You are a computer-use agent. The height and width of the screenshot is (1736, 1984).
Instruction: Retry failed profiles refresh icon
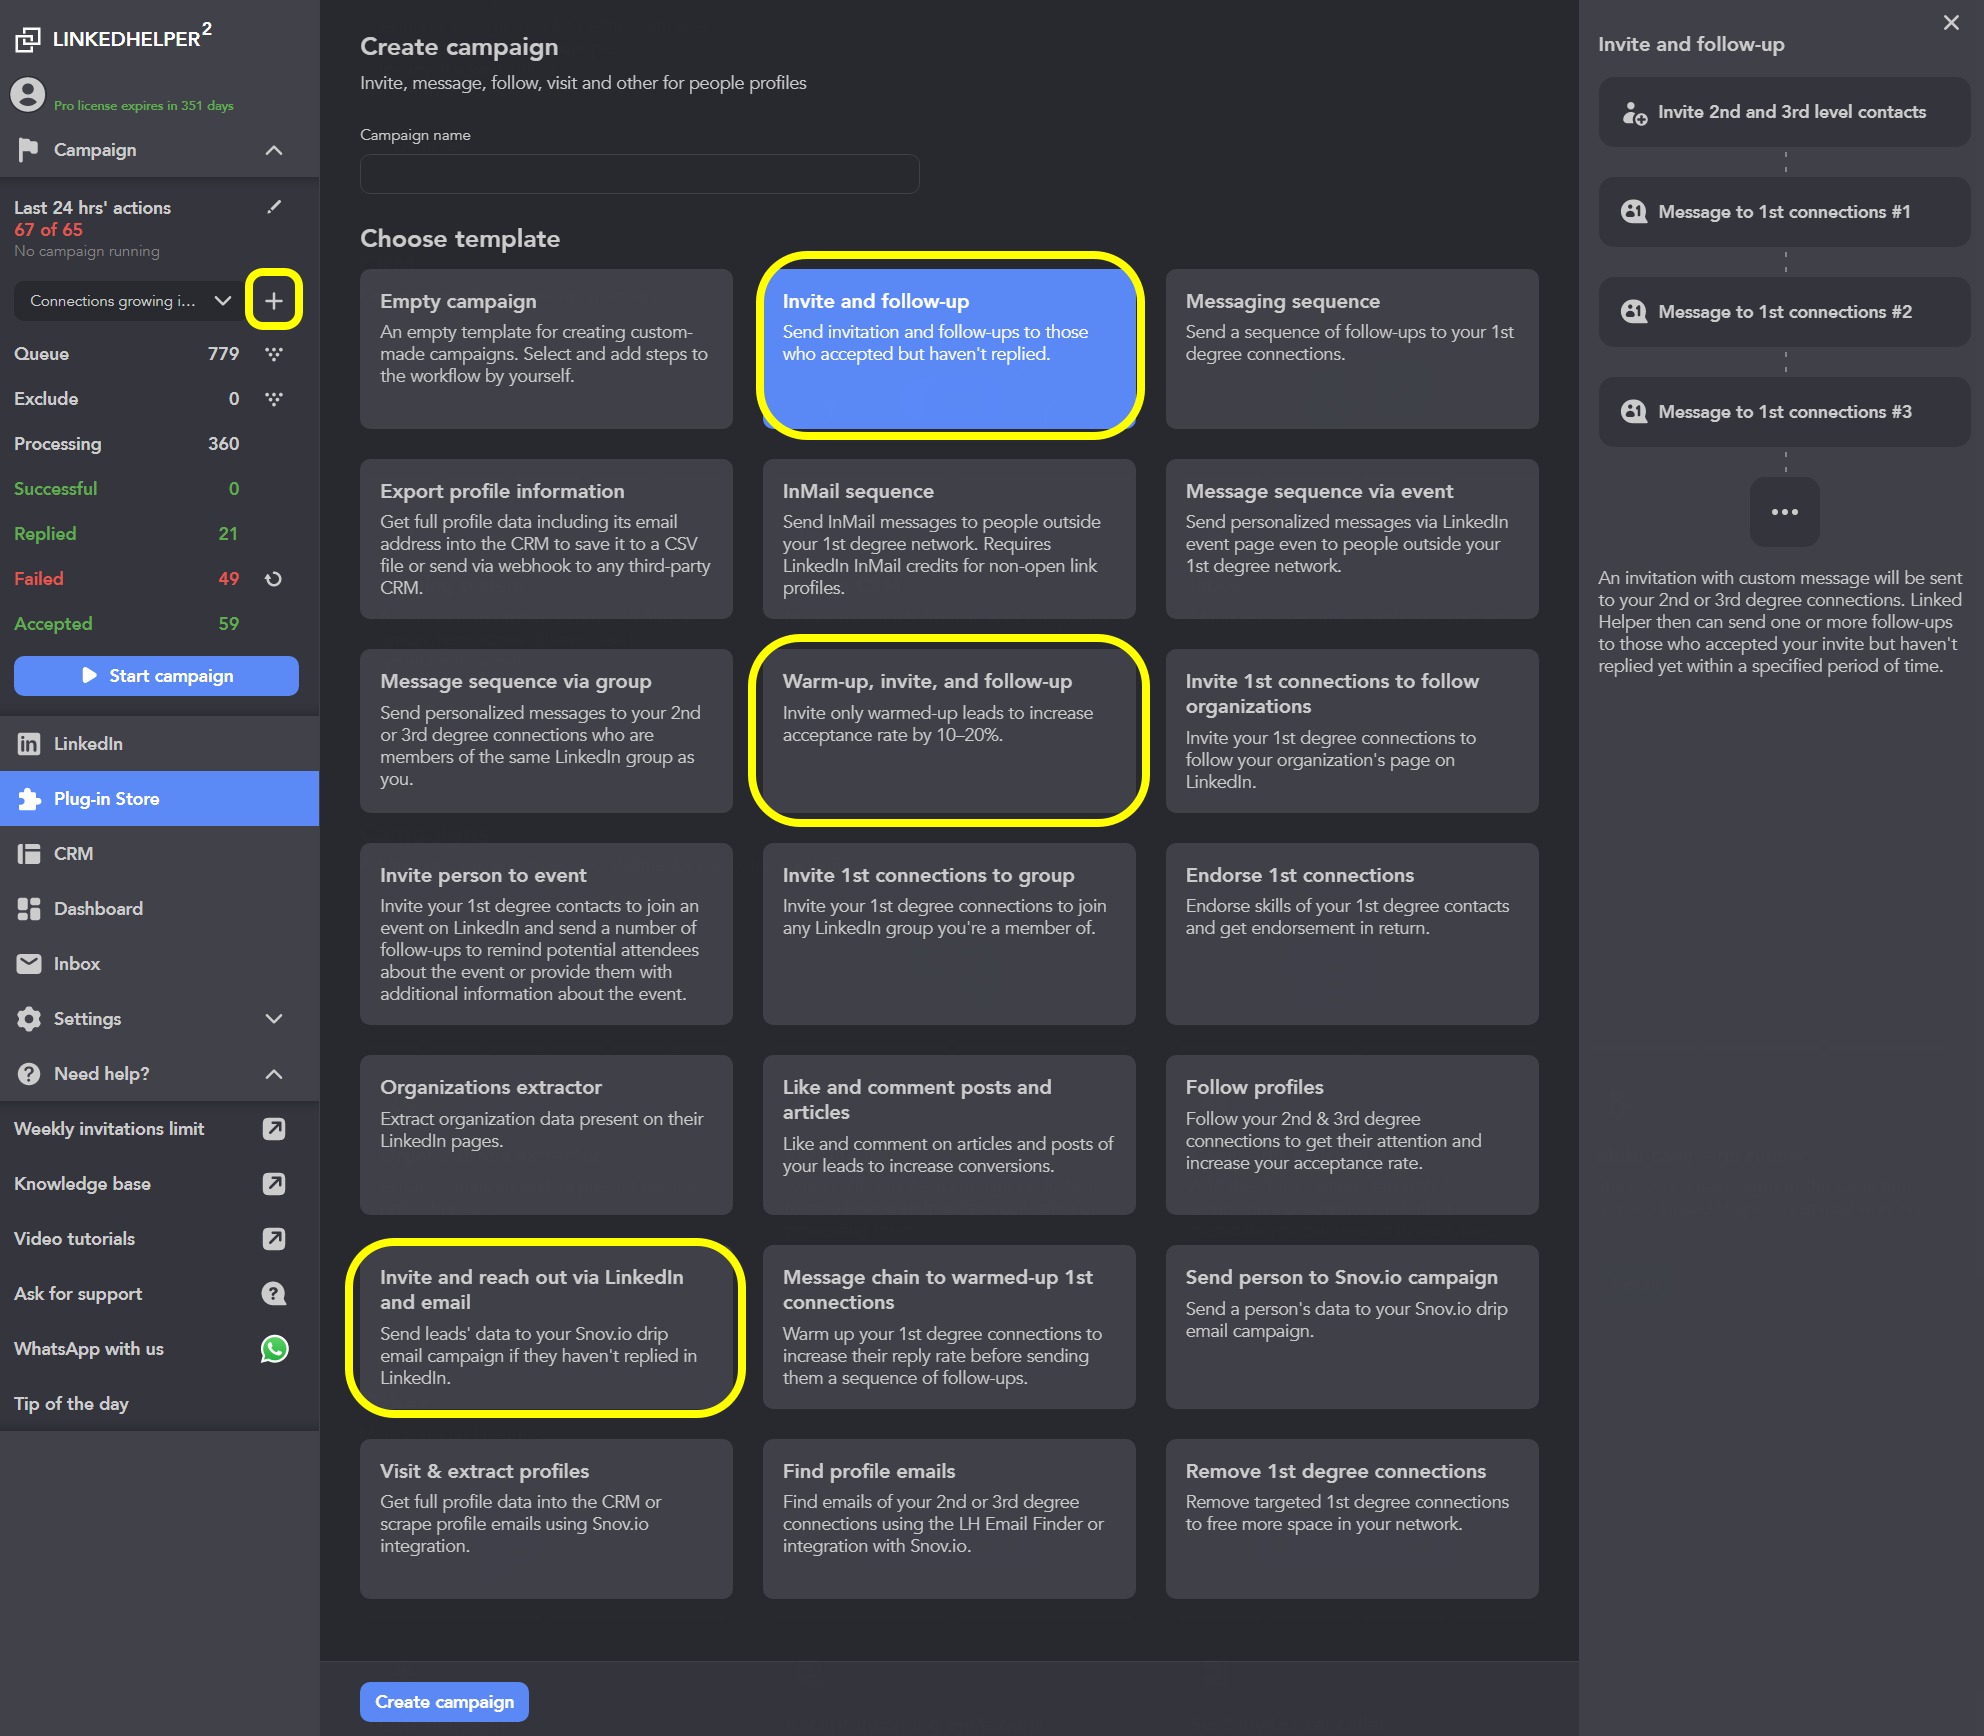point(274,579)
